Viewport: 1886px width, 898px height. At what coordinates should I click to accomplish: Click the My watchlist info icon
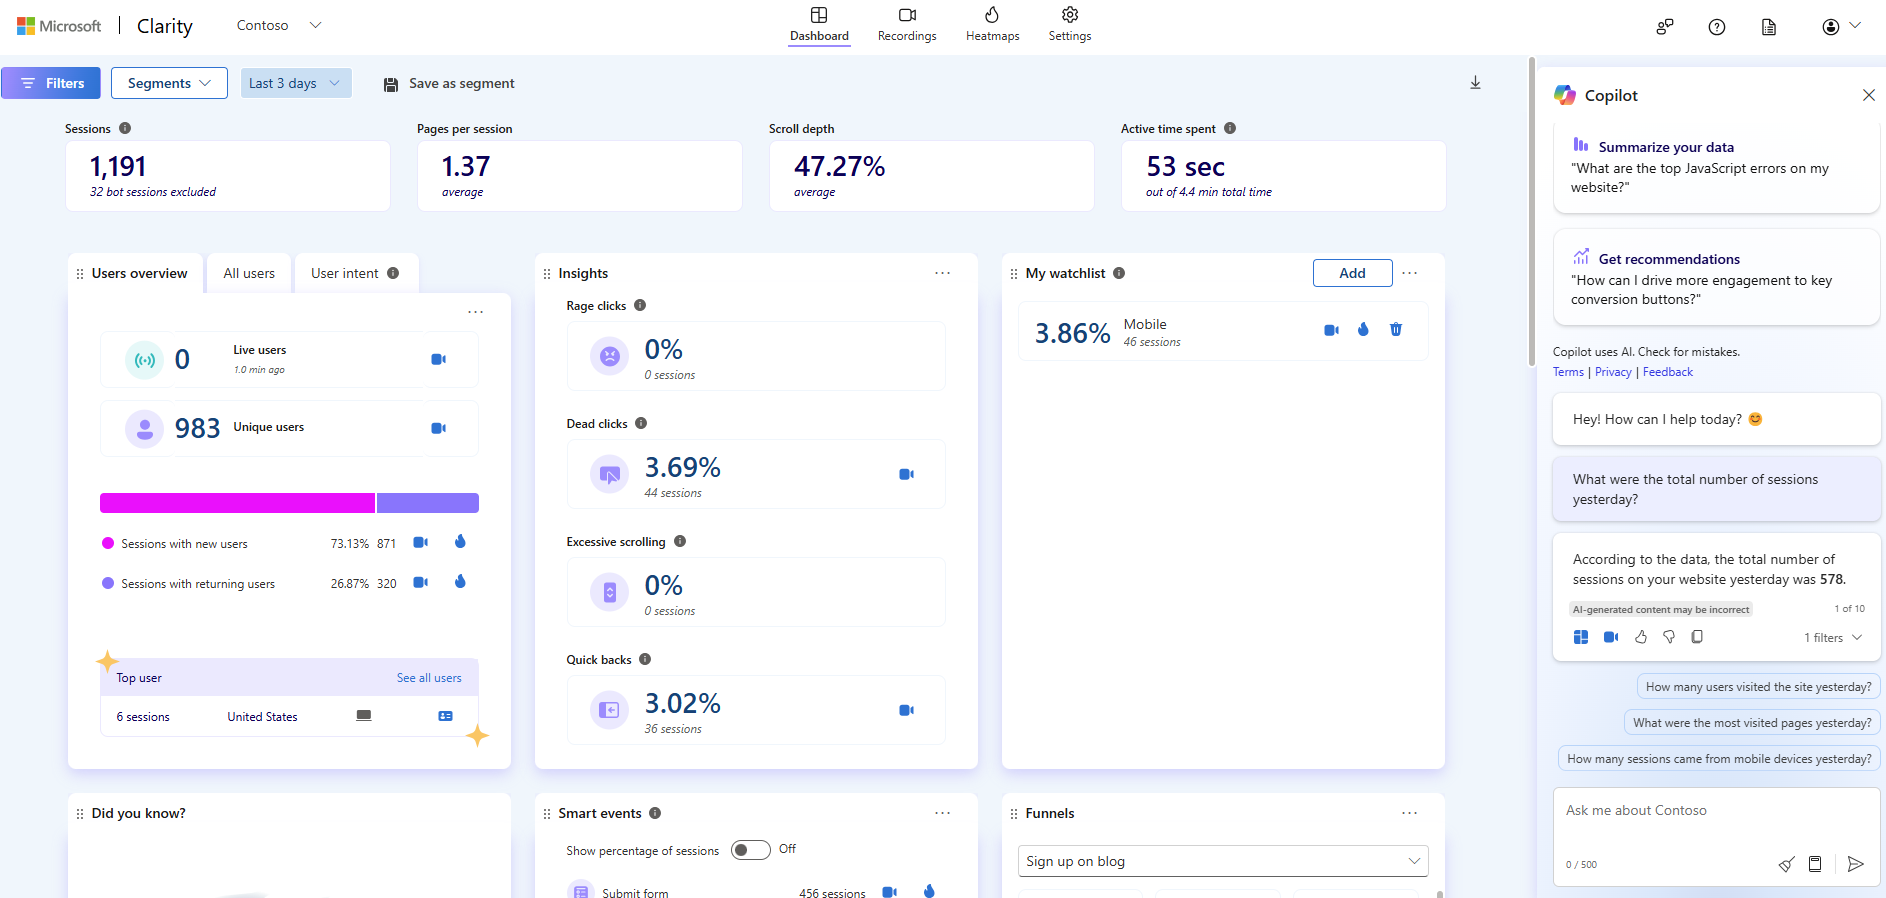coord(1119,273)
